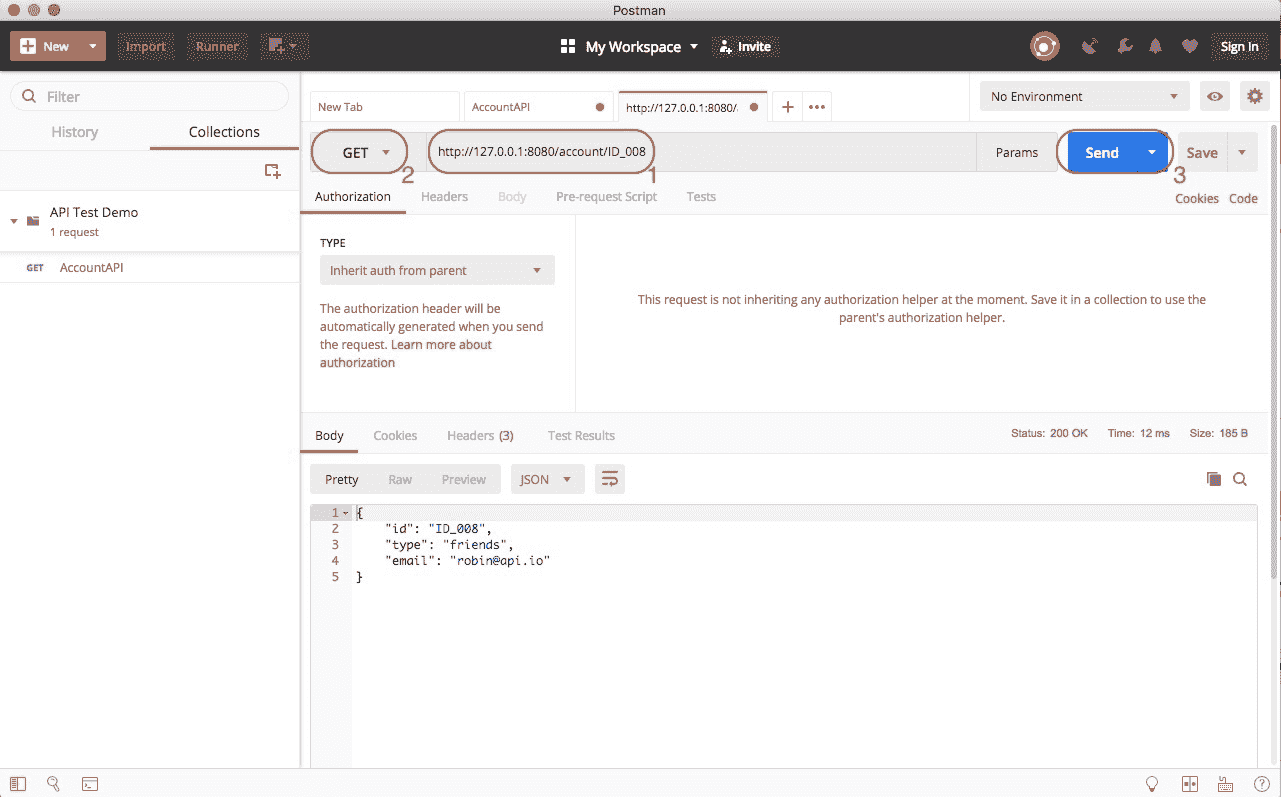Open find and replace in status bar
Viewport: 1281px width, 797px height.
54,784
